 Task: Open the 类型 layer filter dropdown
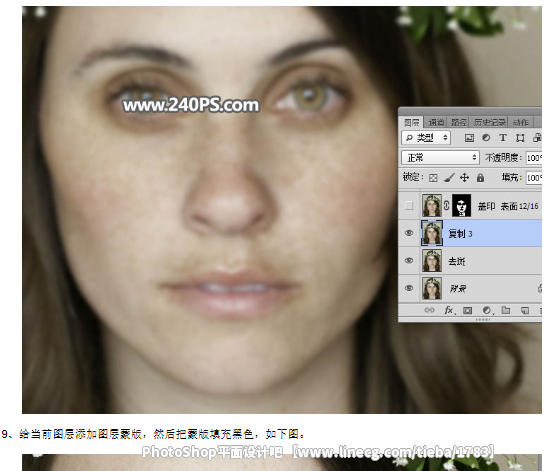(426, 138)
